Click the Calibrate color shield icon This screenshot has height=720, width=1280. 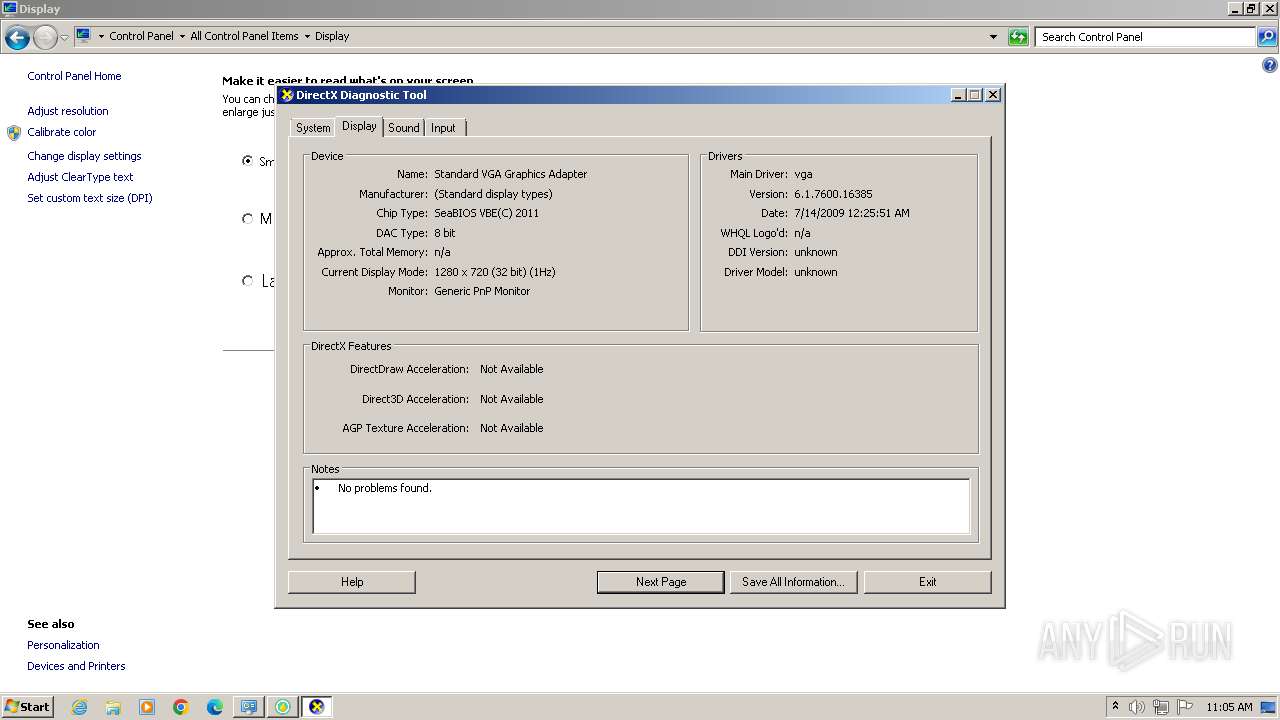[x=14, y=132]
